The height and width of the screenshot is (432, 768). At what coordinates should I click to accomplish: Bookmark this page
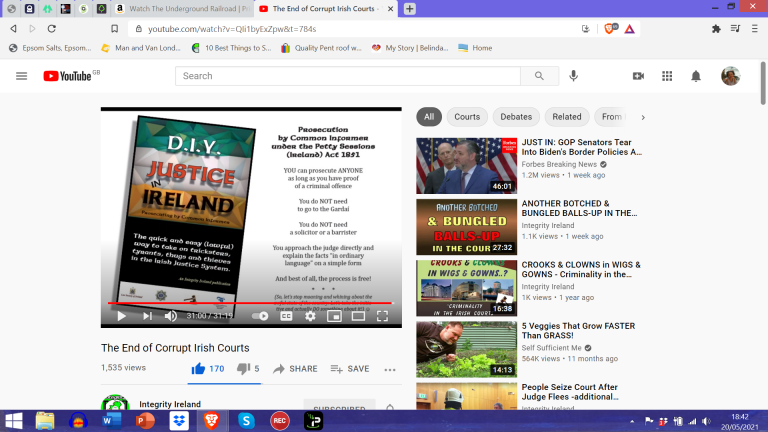click(x=115, y=29)
